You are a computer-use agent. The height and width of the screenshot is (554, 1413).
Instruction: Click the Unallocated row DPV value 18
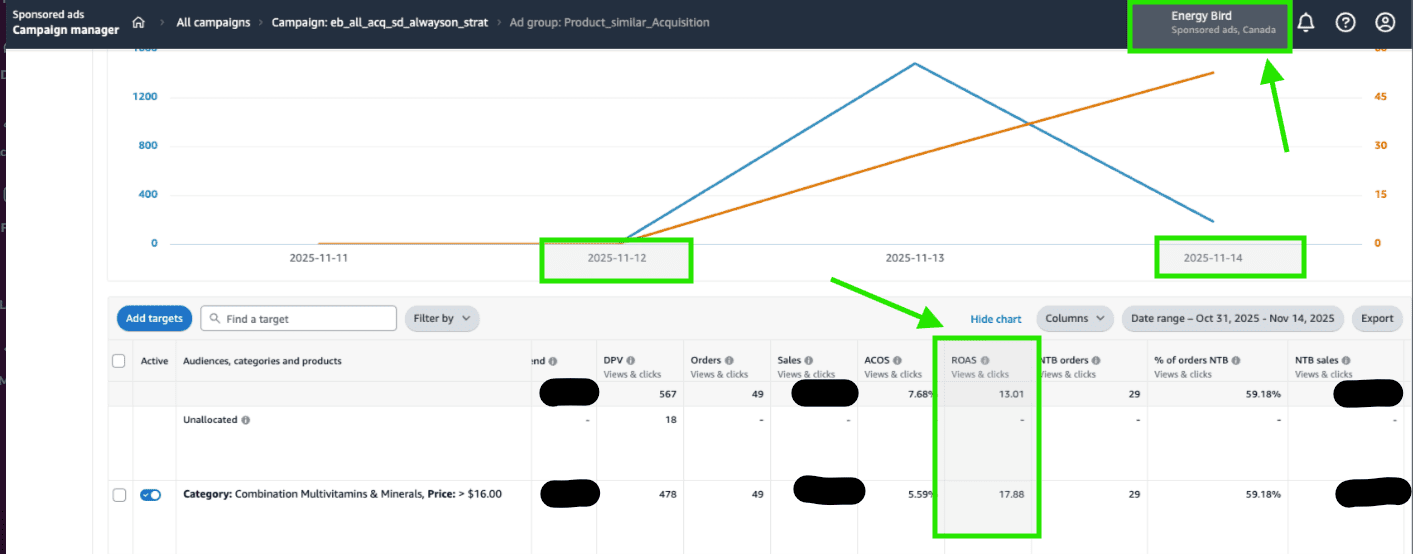tap(672, 420)
